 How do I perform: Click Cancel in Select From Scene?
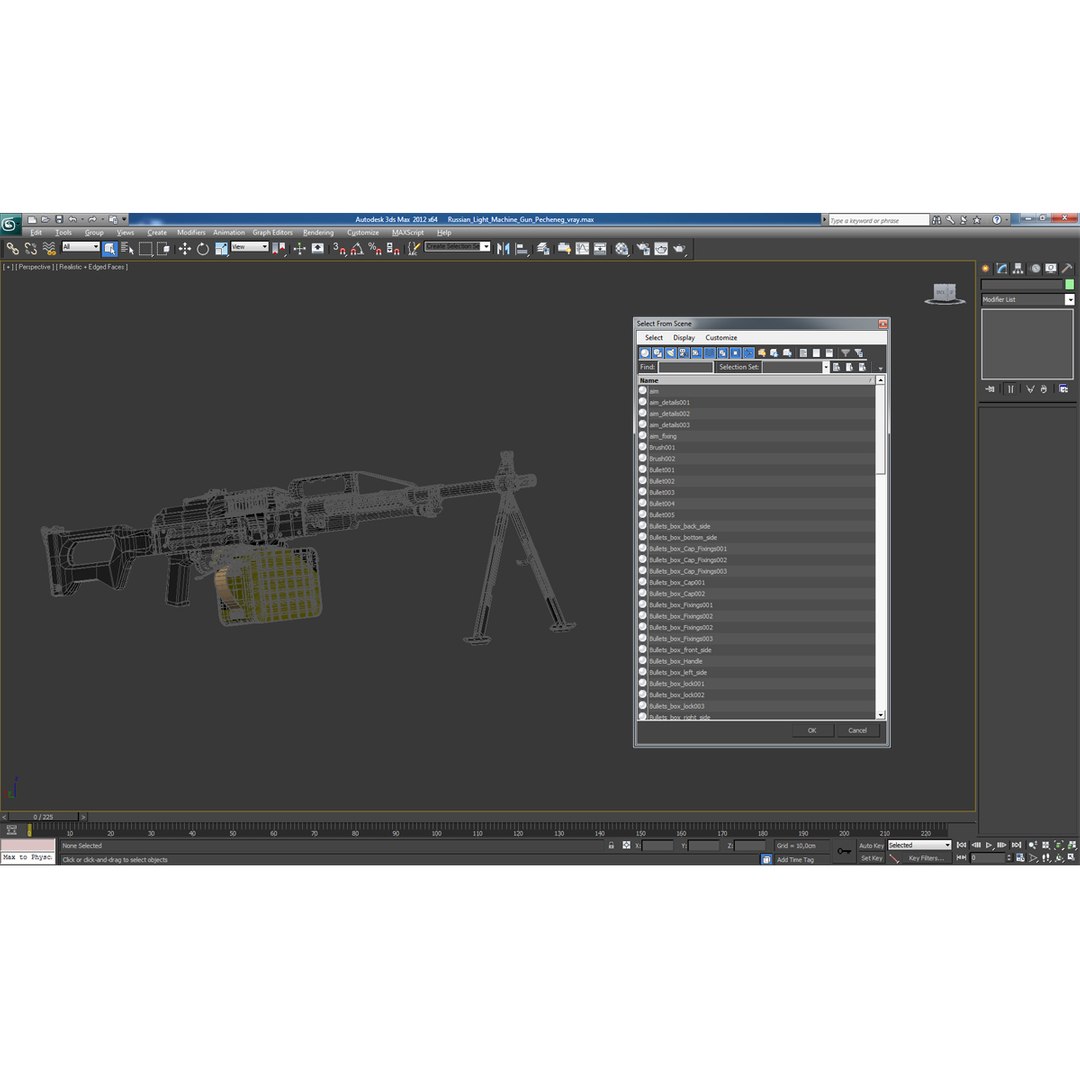pyautogui.click(x=858, y=731)
